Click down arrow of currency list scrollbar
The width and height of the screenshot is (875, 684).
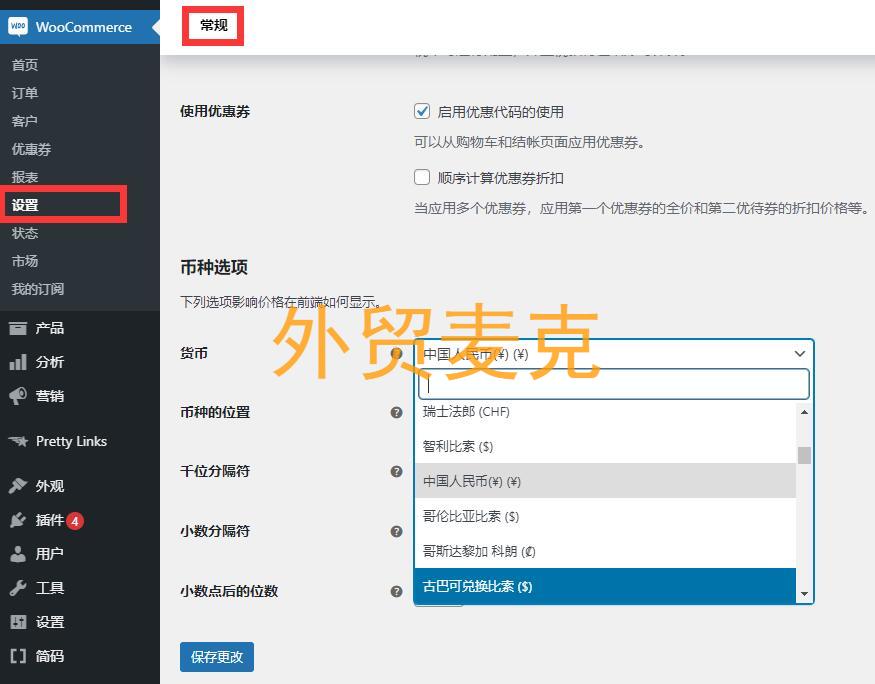(x=804, y=594)
